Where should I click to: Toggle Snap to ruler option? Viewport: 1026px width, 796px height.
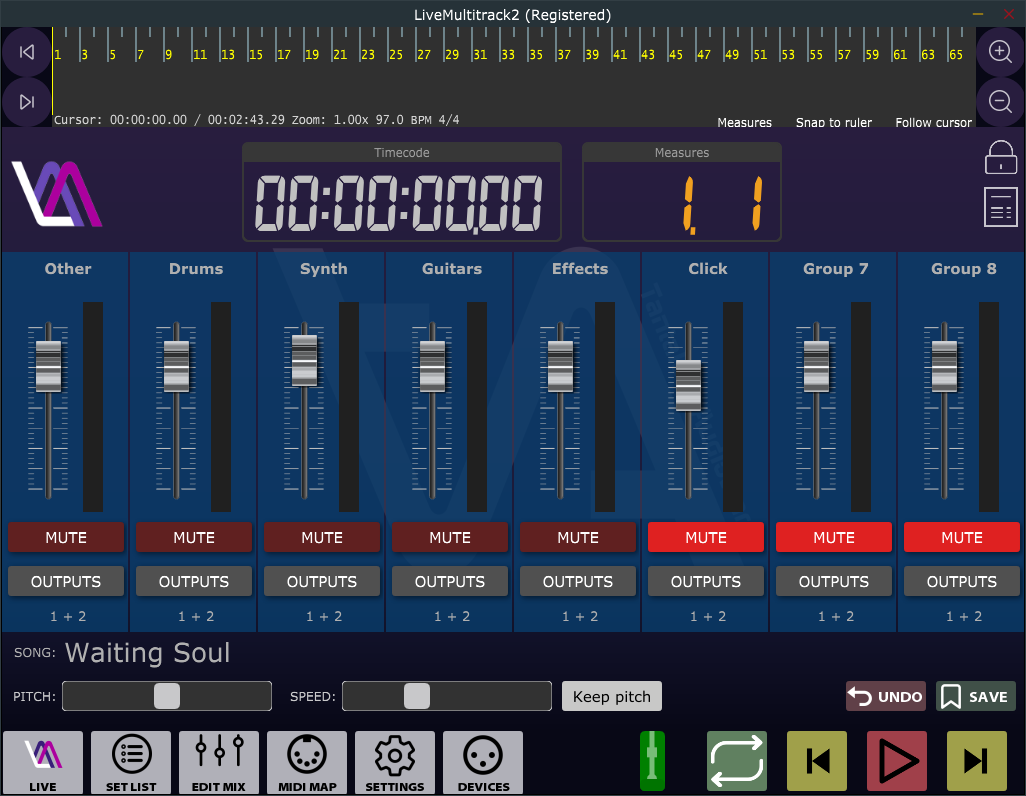(x=834, y=122)
